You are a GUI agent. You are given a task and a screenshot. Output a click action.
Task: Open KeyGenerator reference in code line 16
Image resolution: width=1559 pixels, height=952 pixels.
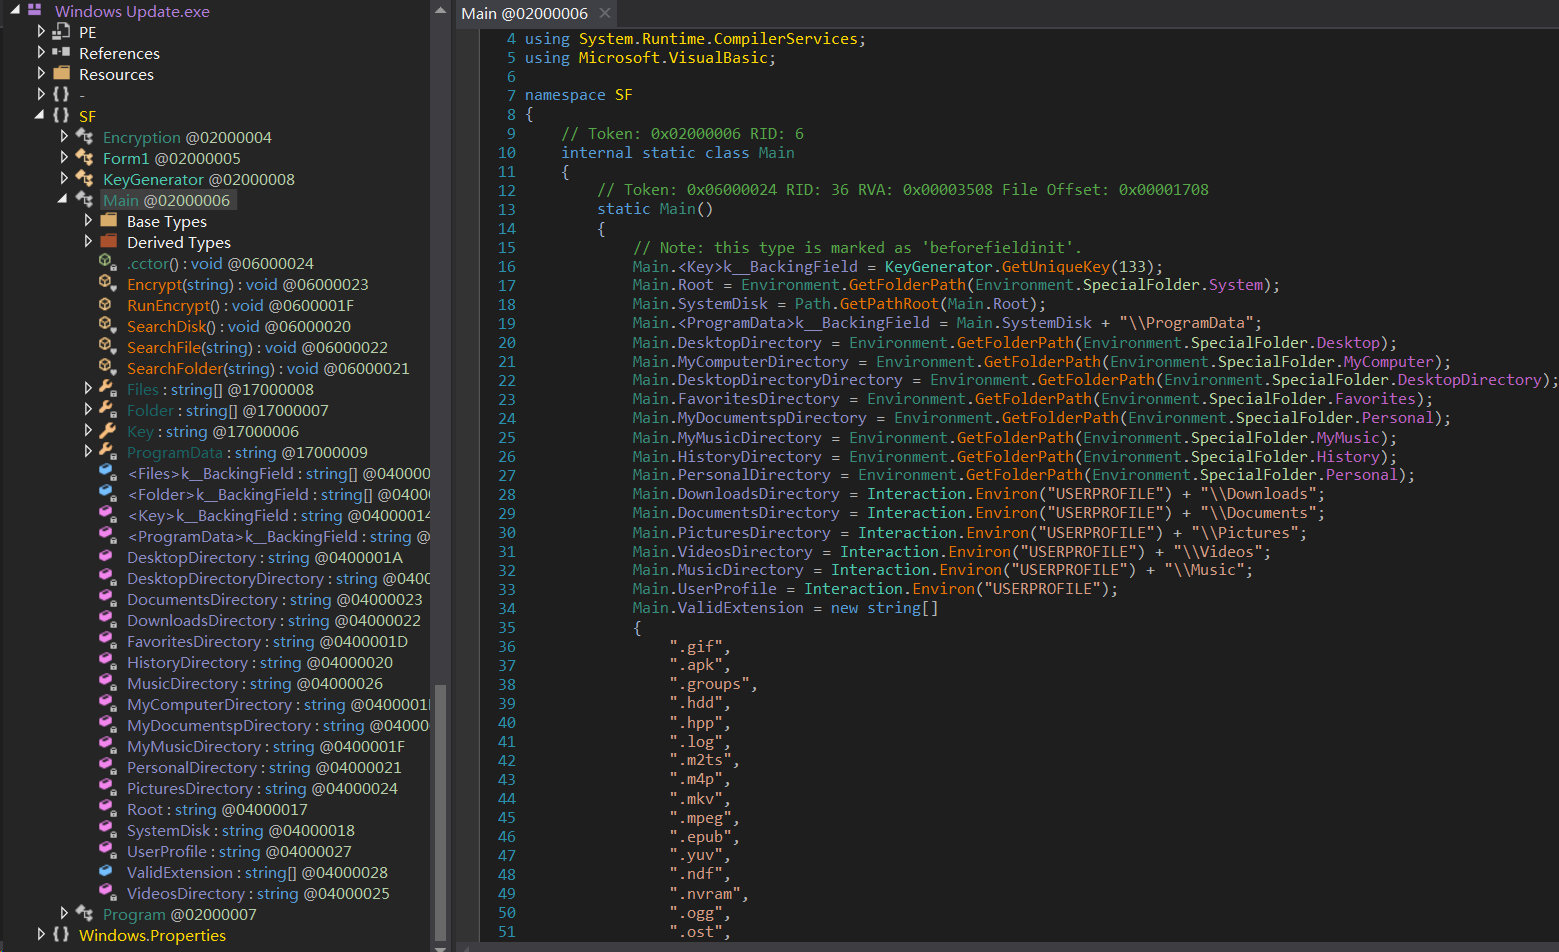[x=939, y=267]
